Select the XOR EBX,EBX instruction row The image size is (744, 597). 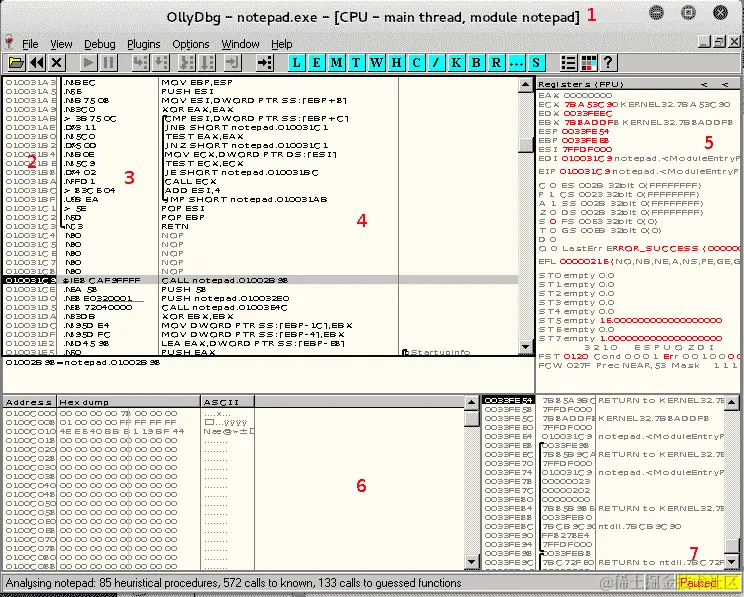pyautogui.click(x=260, y=316)
